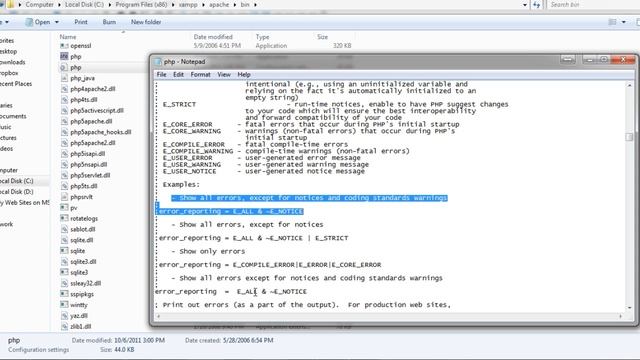This screenshot has height=360, width=640.
Task: Click Burn in Explorer toolbar
Action: click(x=109, y=22)
